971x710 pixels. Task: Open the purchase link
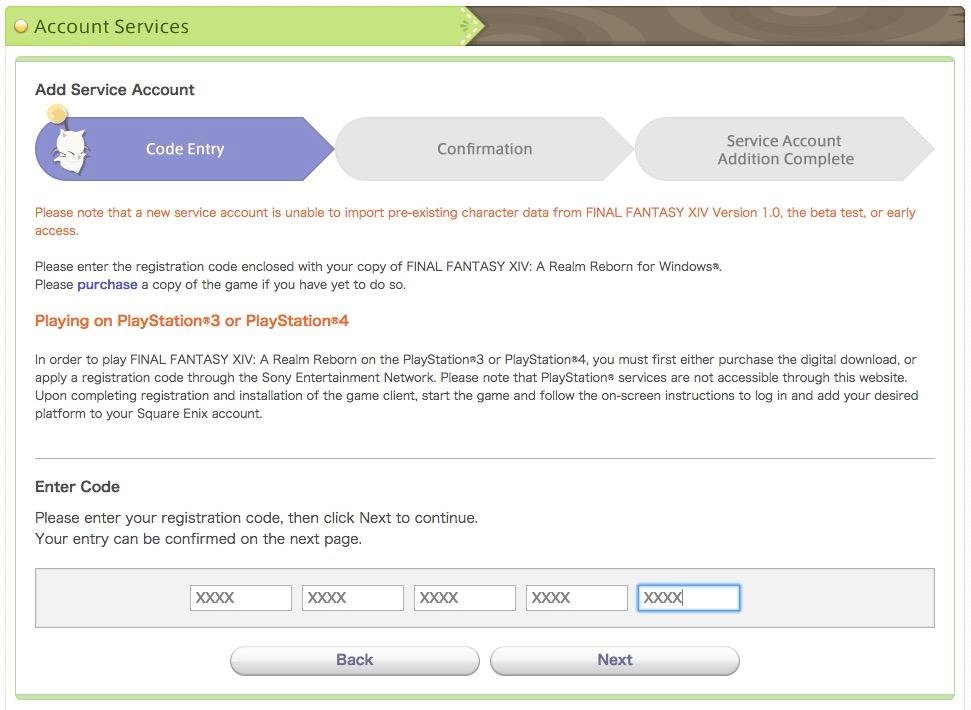tap(107, 285)
